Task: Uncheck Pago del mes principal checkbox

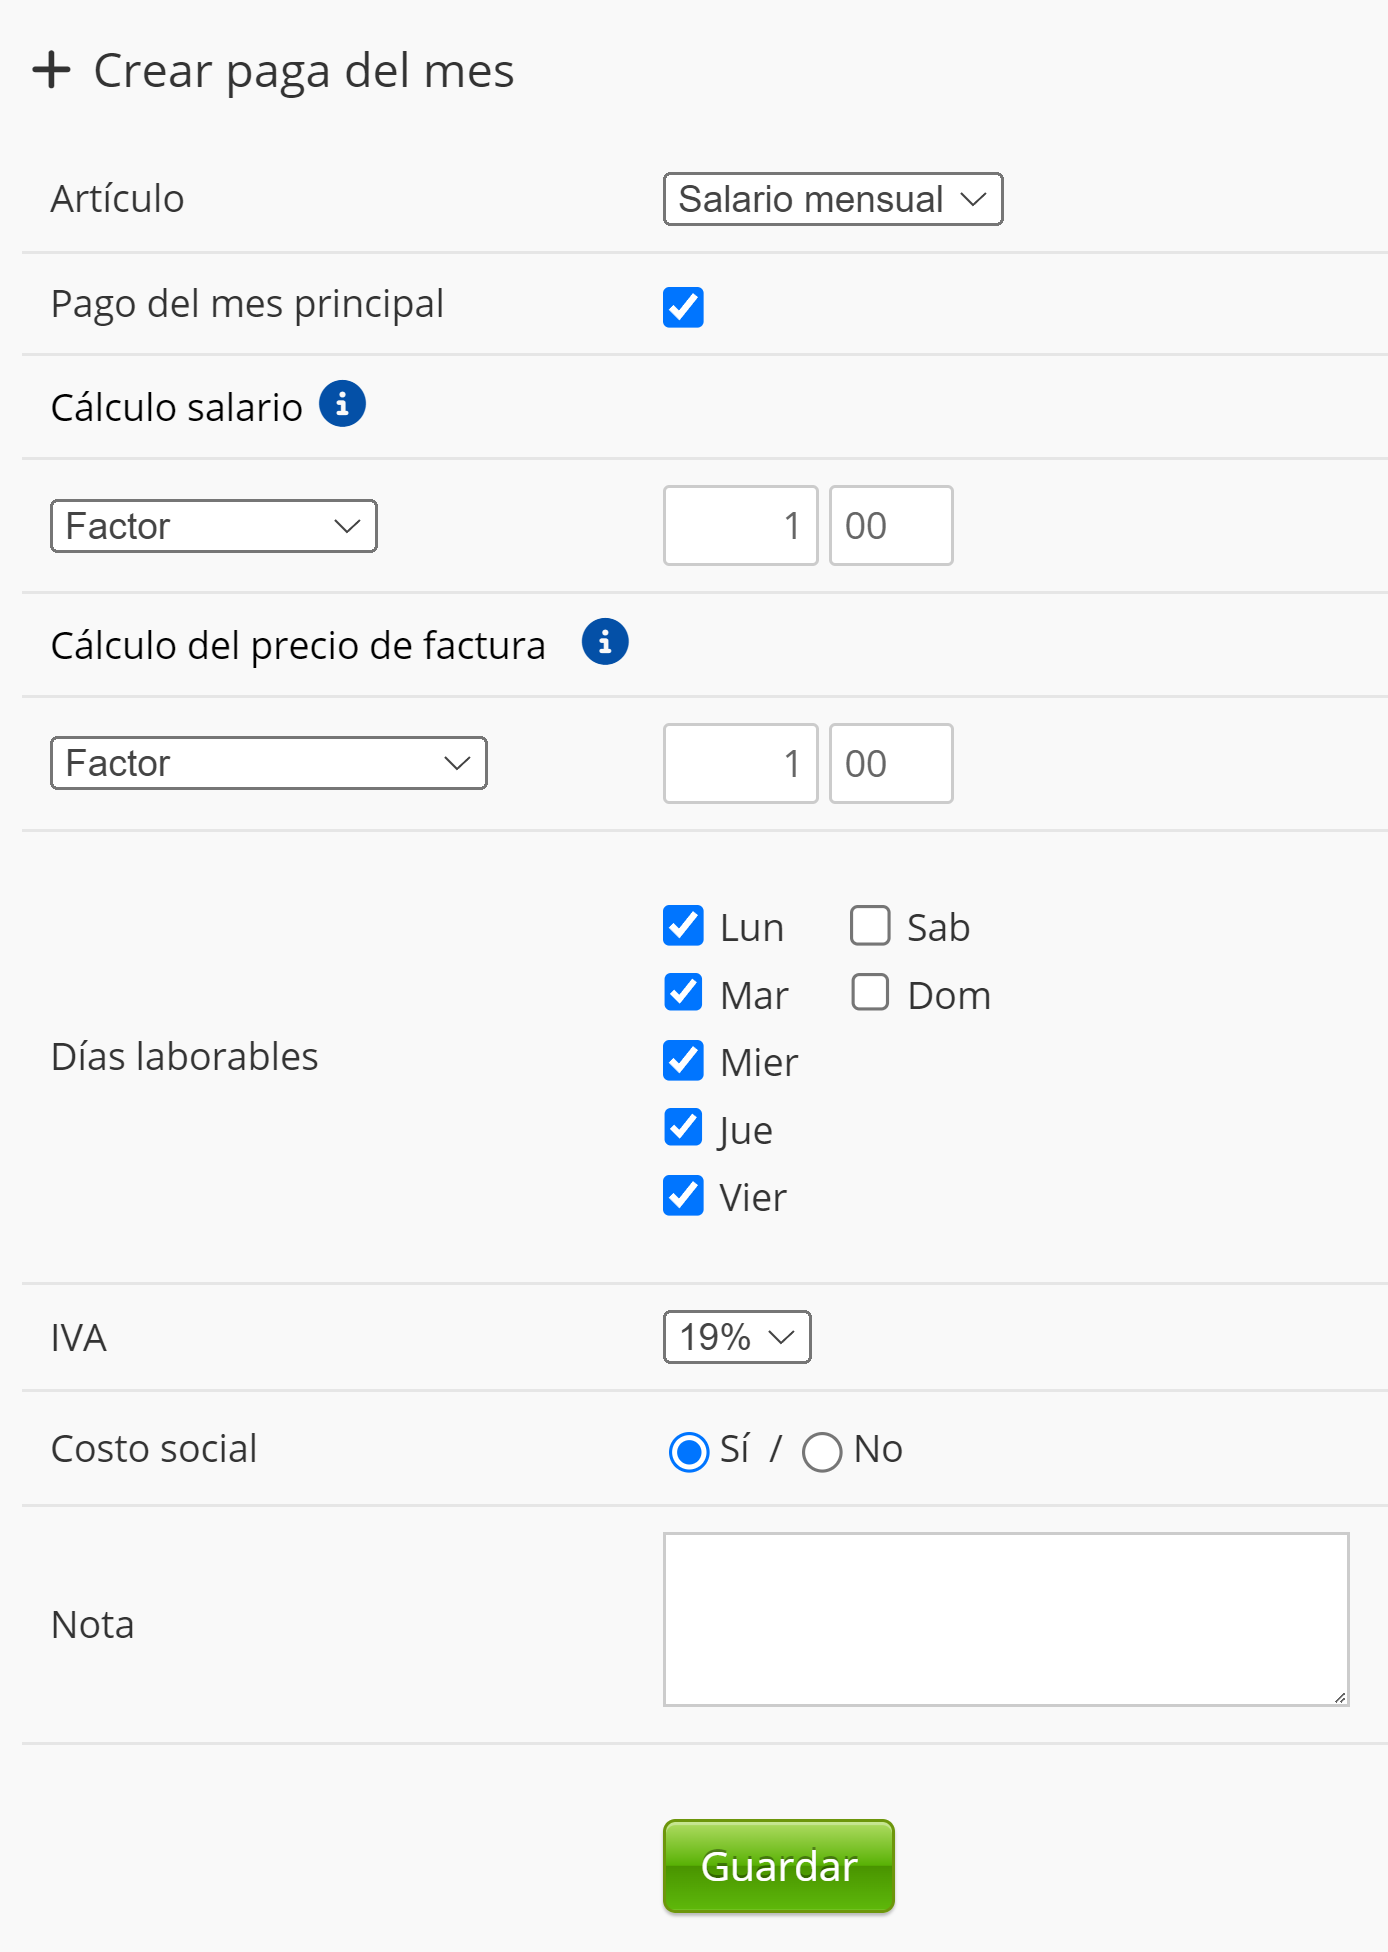Action: point(683,307)
